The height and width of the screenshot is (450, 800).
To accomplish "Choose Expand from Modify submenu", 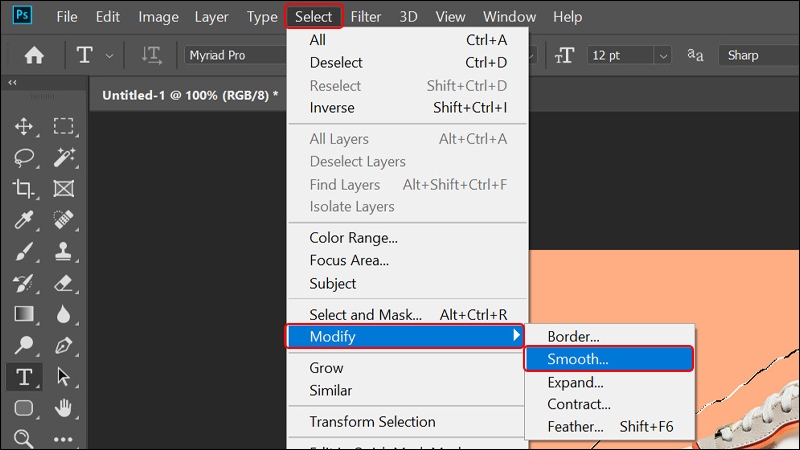I will 610,382.
